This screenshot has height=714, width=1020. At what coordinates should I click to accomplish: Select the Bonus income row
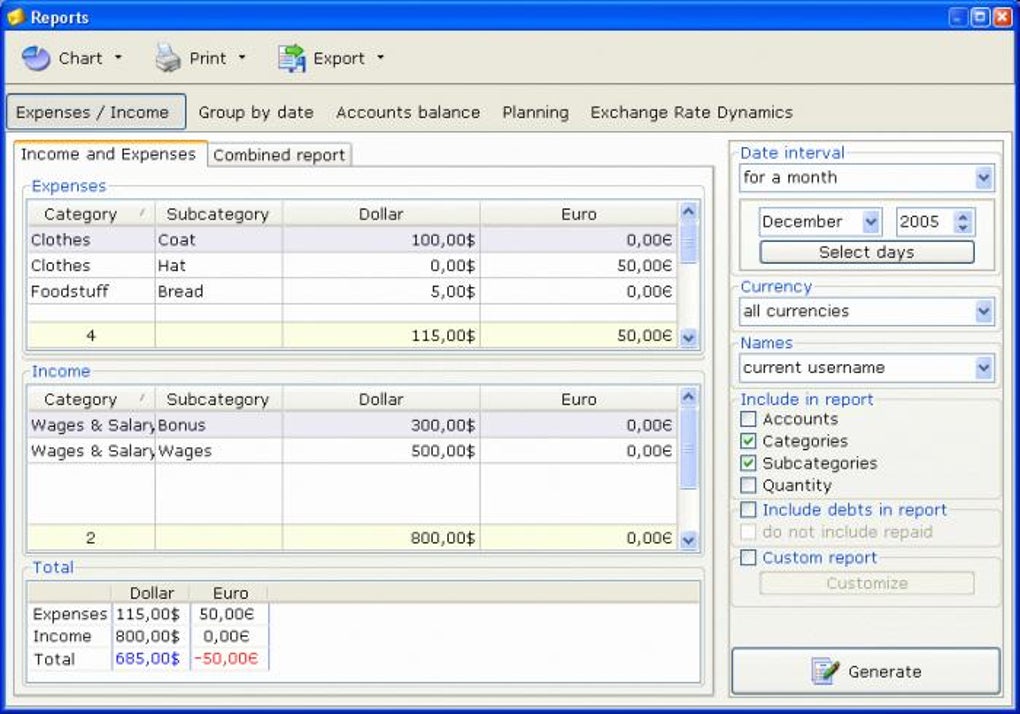(351, 425)
